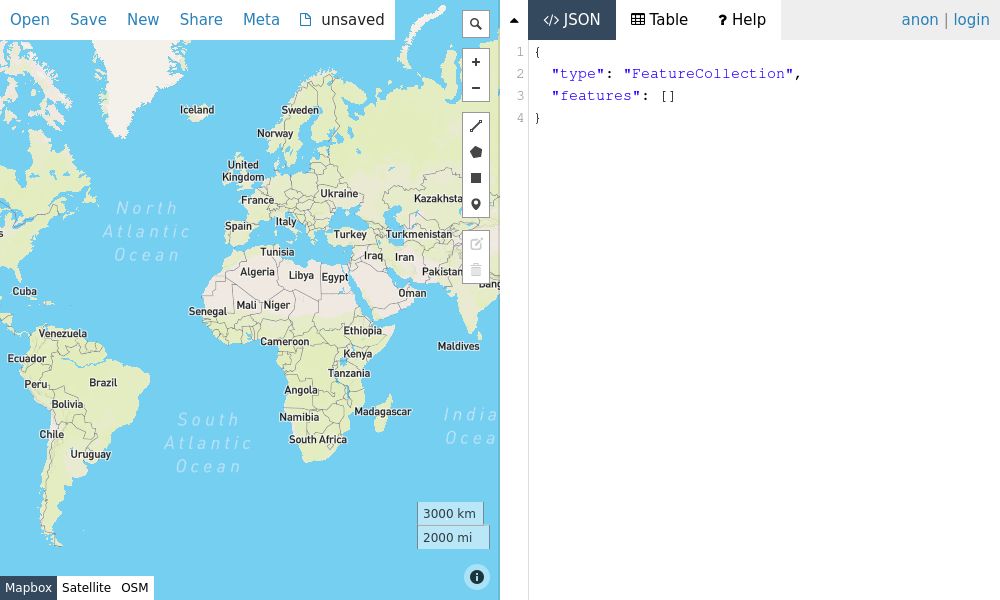Open the map search magnifier

pos(476,23)
